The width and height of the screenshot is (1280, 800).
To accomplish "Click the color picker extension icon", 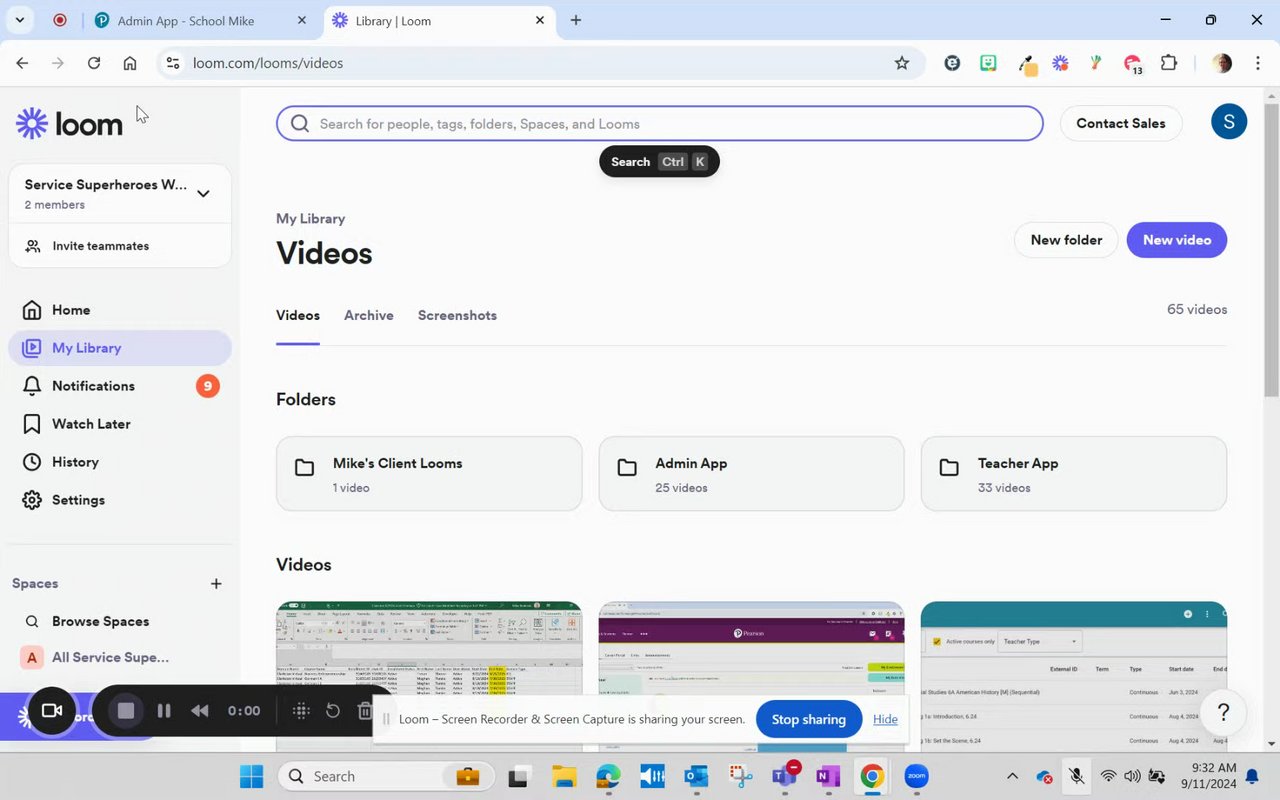I will (1027, 65).
